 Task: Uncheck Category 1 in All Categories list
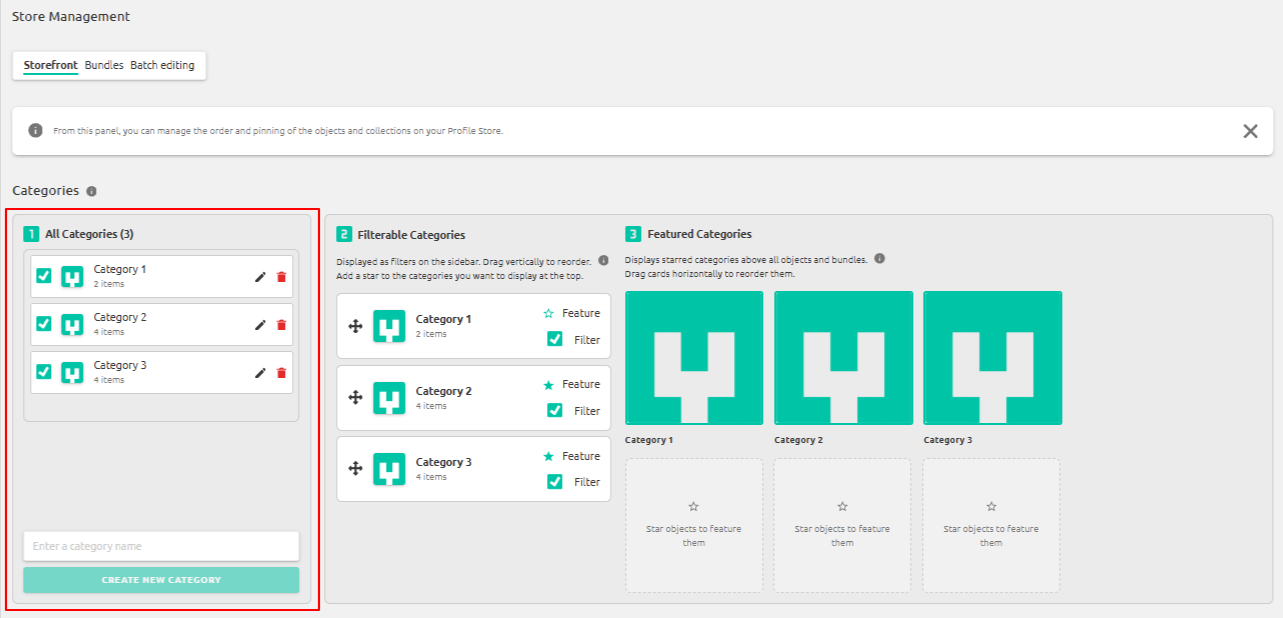[x=44, y=276]
